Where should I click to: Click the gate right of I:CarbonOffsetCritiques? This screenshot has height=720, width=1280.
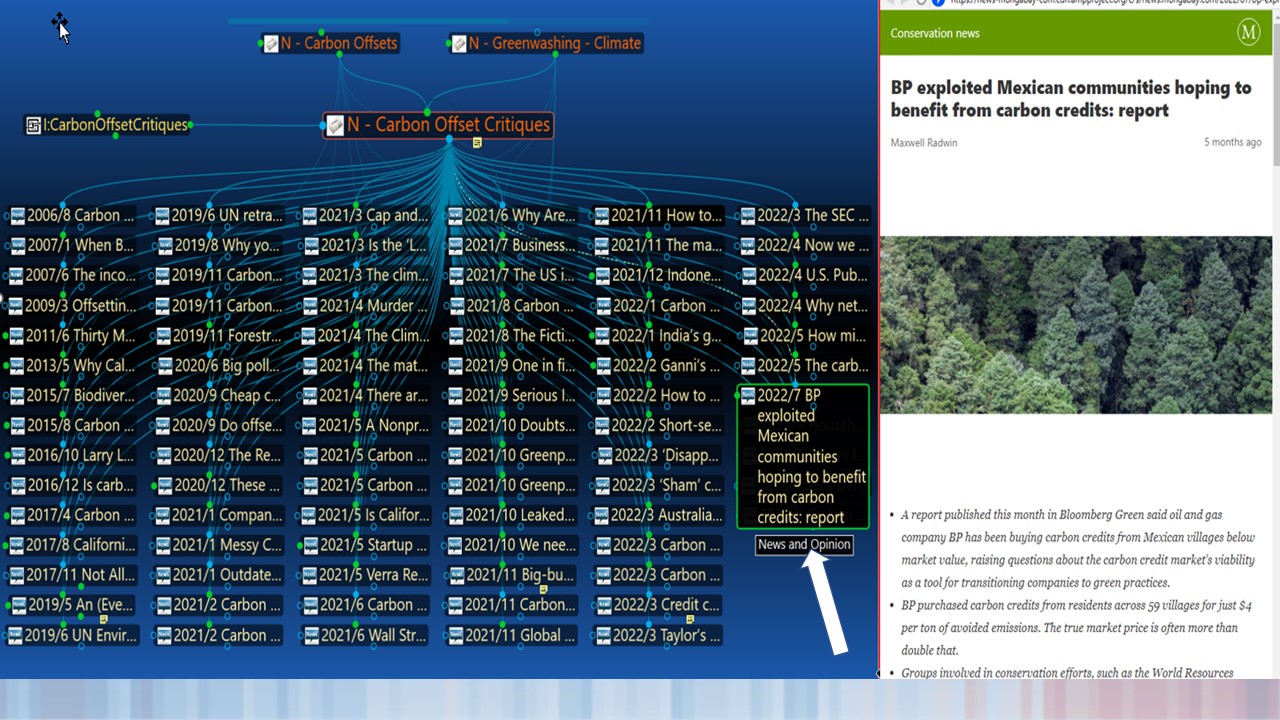click(190, 125)
